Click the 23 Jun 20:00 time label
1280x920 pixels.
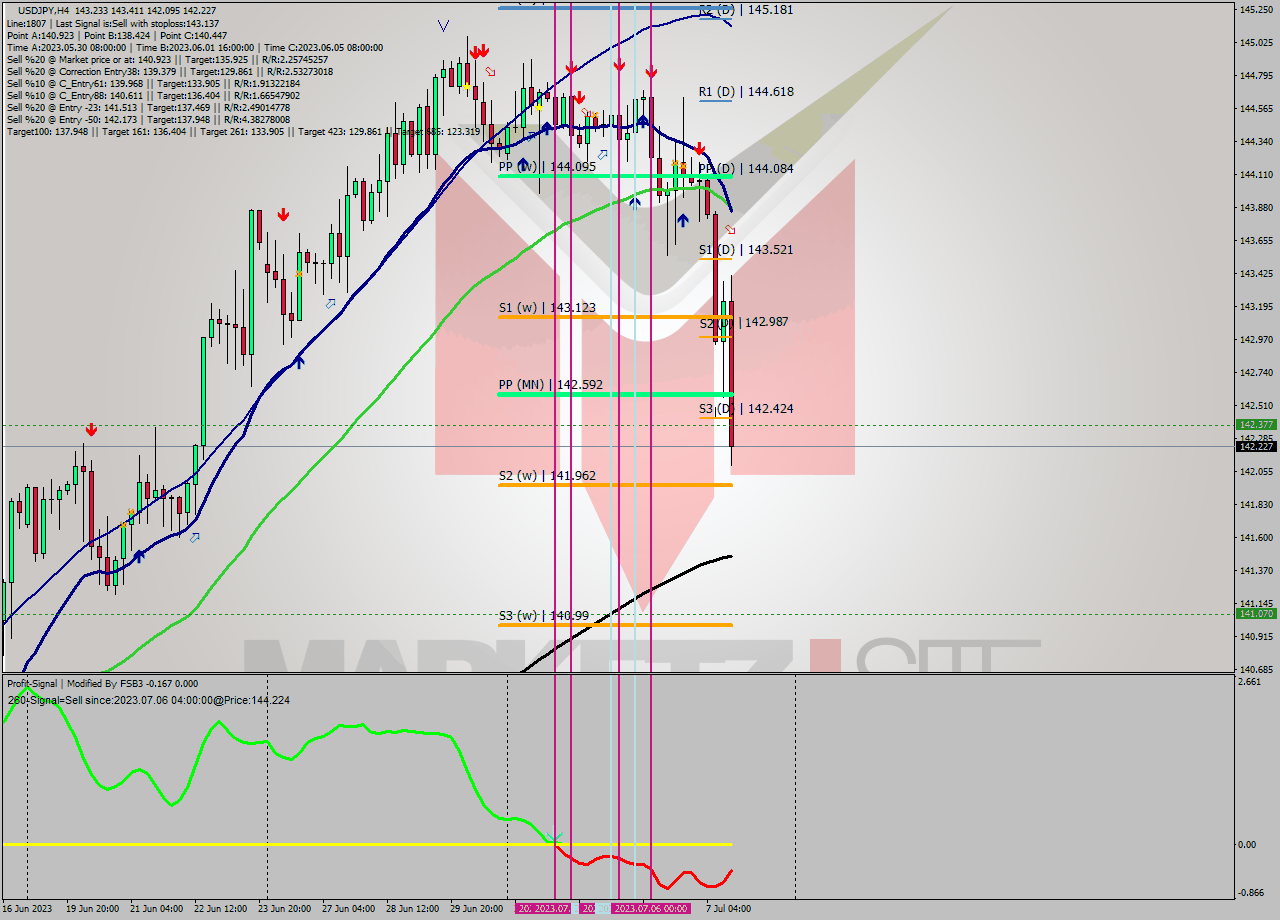(x=284, y=908)
